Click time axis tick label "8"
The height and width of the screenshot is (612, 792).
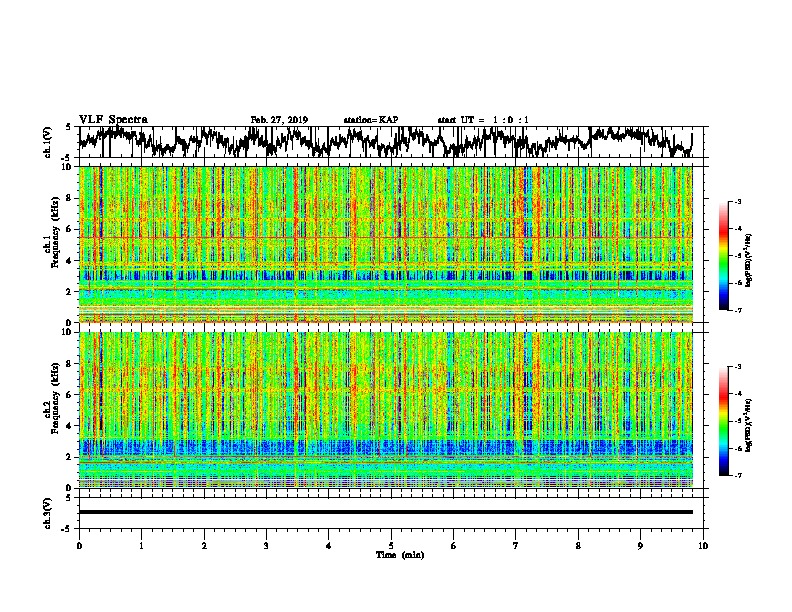[578, 546]
